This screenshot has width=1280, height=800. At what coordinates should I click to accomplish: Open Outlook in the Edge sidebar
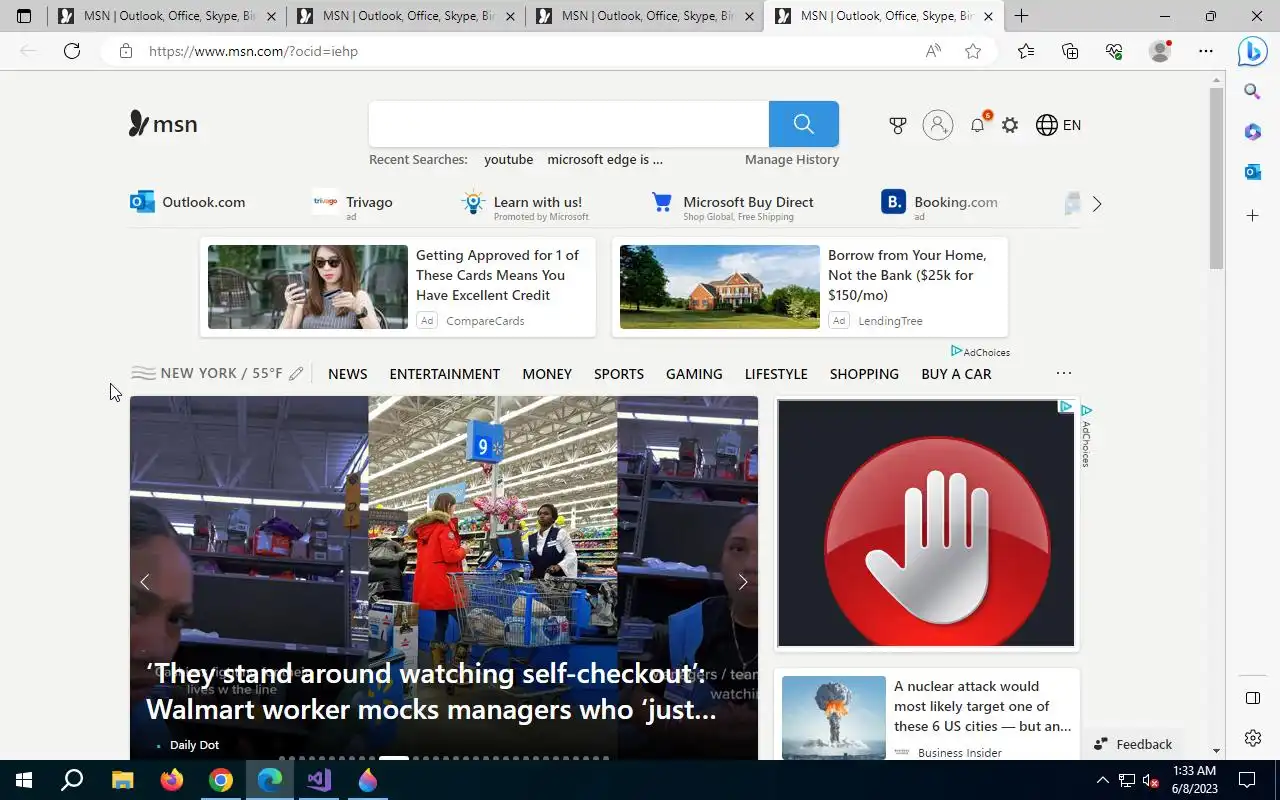1252,172
